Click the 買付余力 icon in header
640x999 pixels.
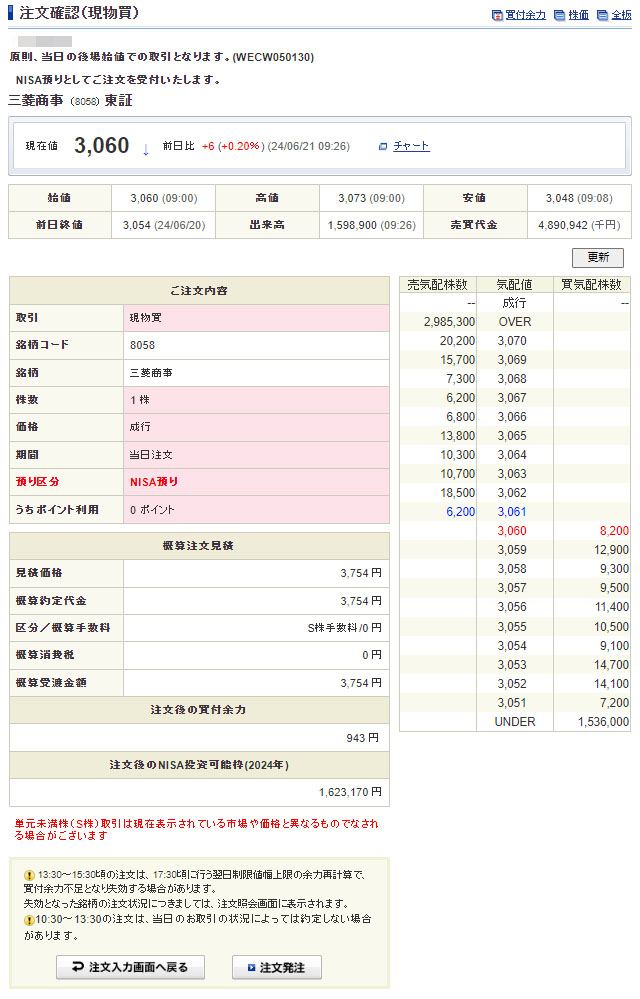click(x=497, y=15)
